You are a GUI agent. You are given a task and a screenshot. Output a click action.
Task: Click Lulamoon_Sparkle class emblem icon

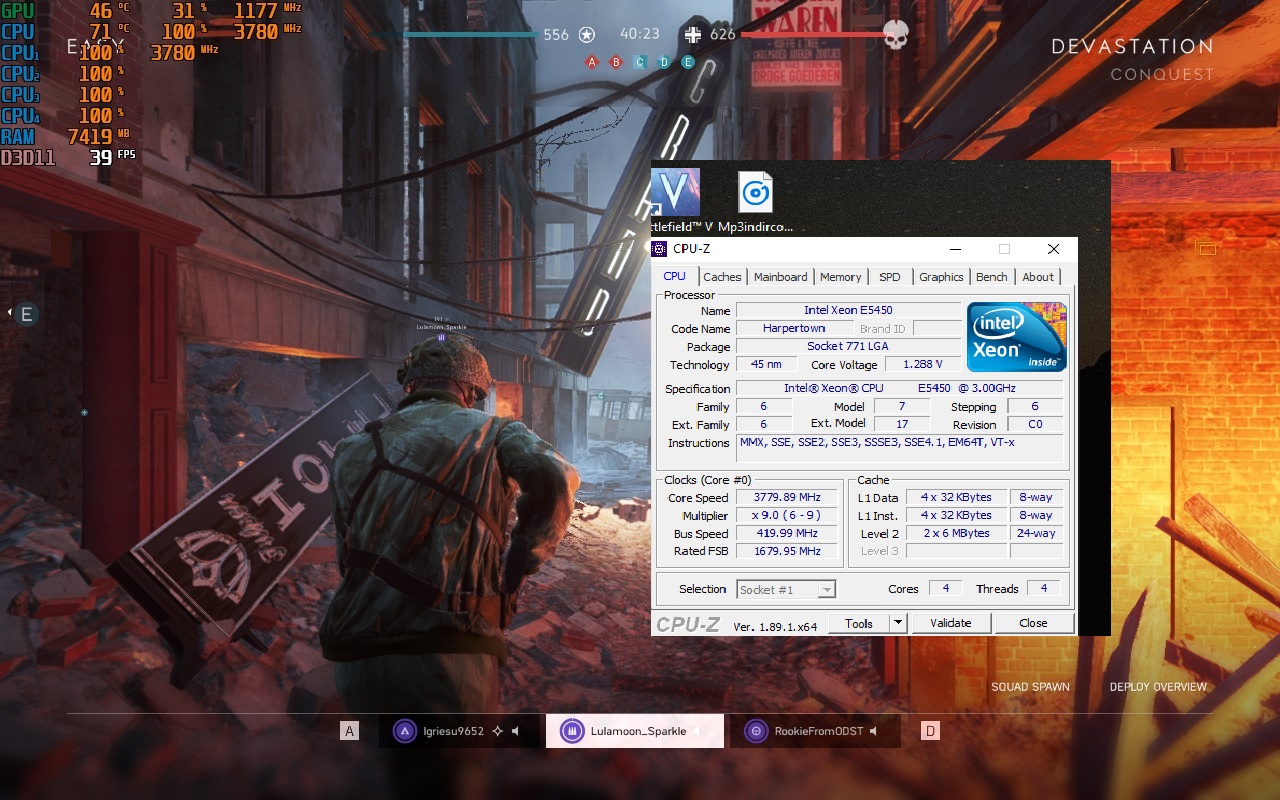coord(571,731)
